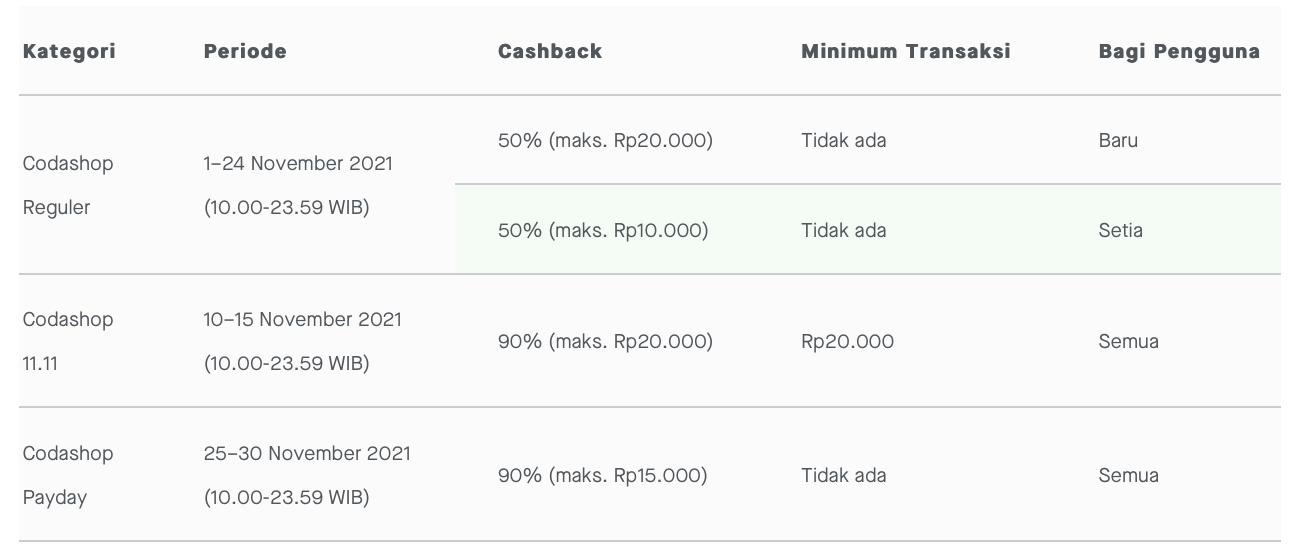Click the 50% (maks. Rp10.000) cashback cell
Viewport: 1294px width, 550px height.
click(603, 230)
